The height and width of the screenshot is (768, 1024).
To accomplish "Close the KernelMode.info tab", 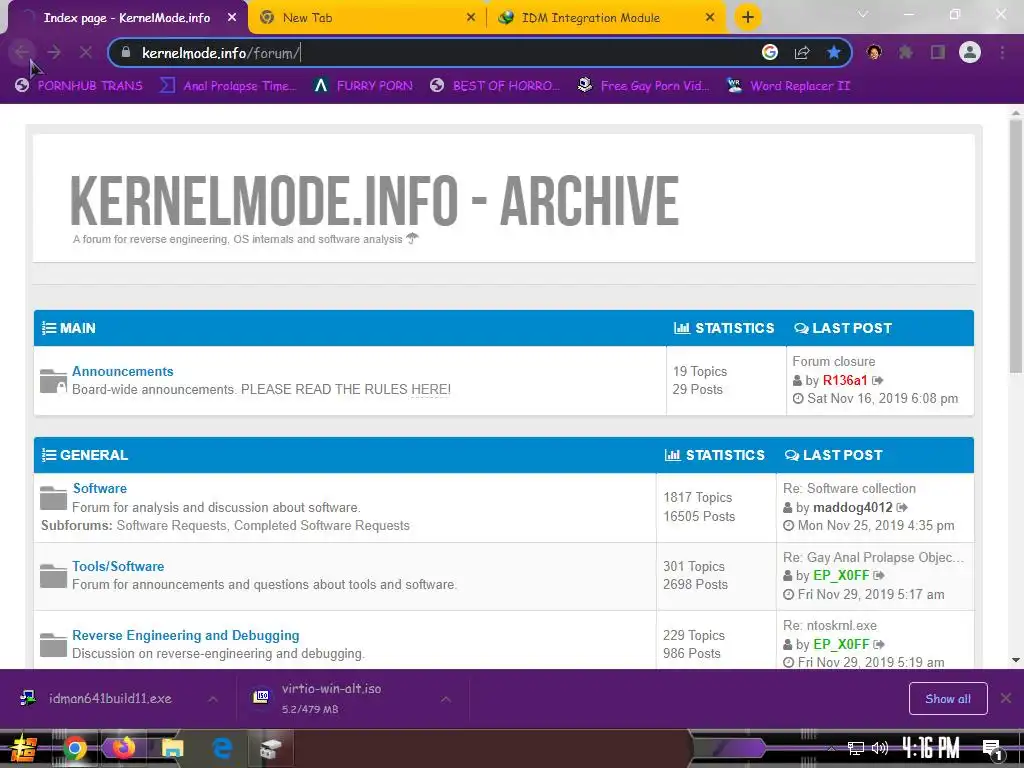I will click(x=232, y=18).
